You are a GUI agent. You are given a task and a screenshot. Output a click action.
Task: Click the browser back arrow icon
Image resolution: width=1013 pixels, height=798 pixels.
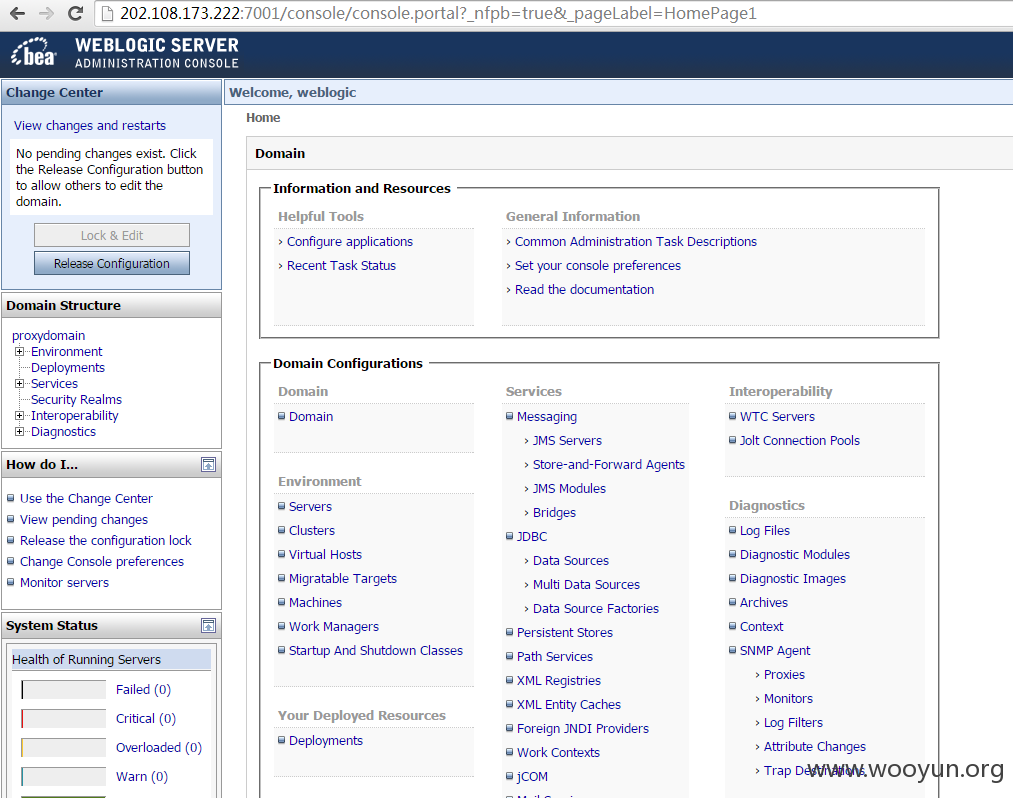point(17,13)
